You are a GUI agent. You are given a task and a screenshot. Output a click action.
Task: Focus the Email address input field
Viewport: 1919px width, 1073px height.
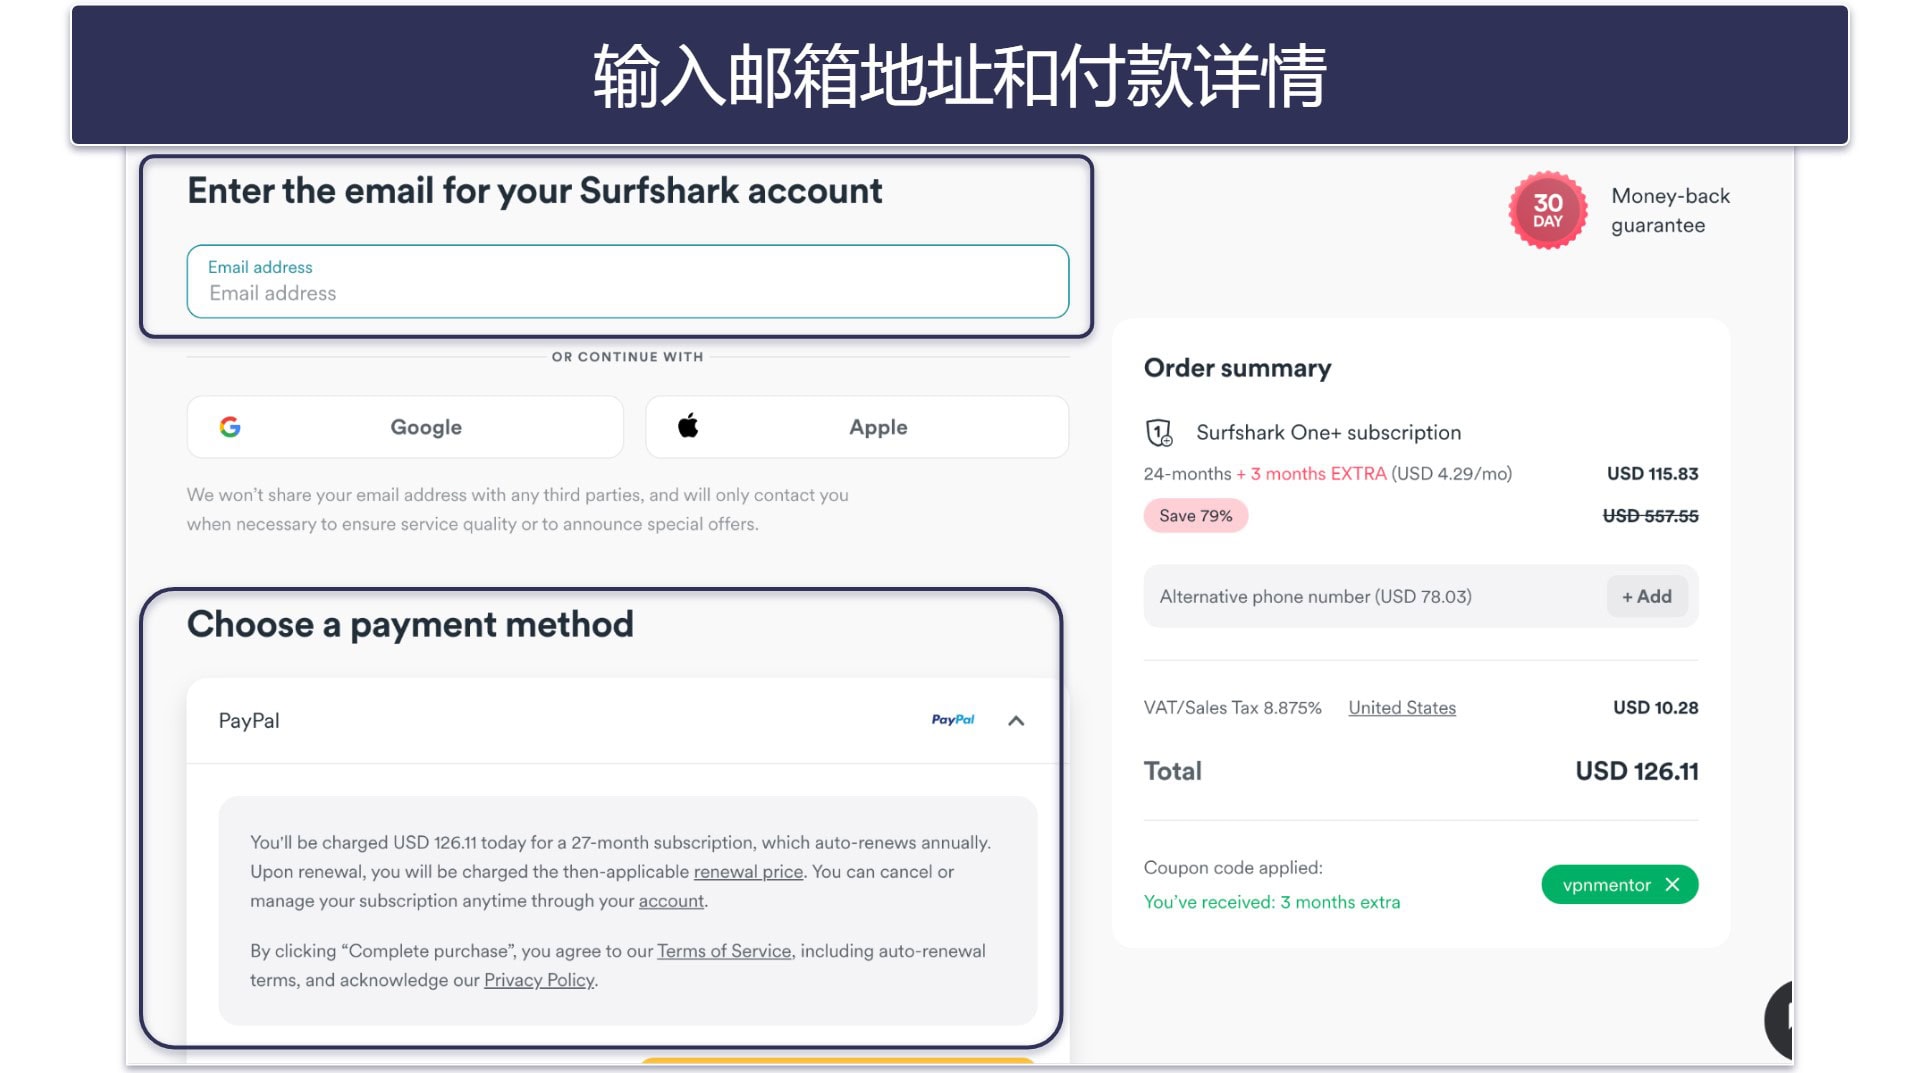click(x=628, y=281)
